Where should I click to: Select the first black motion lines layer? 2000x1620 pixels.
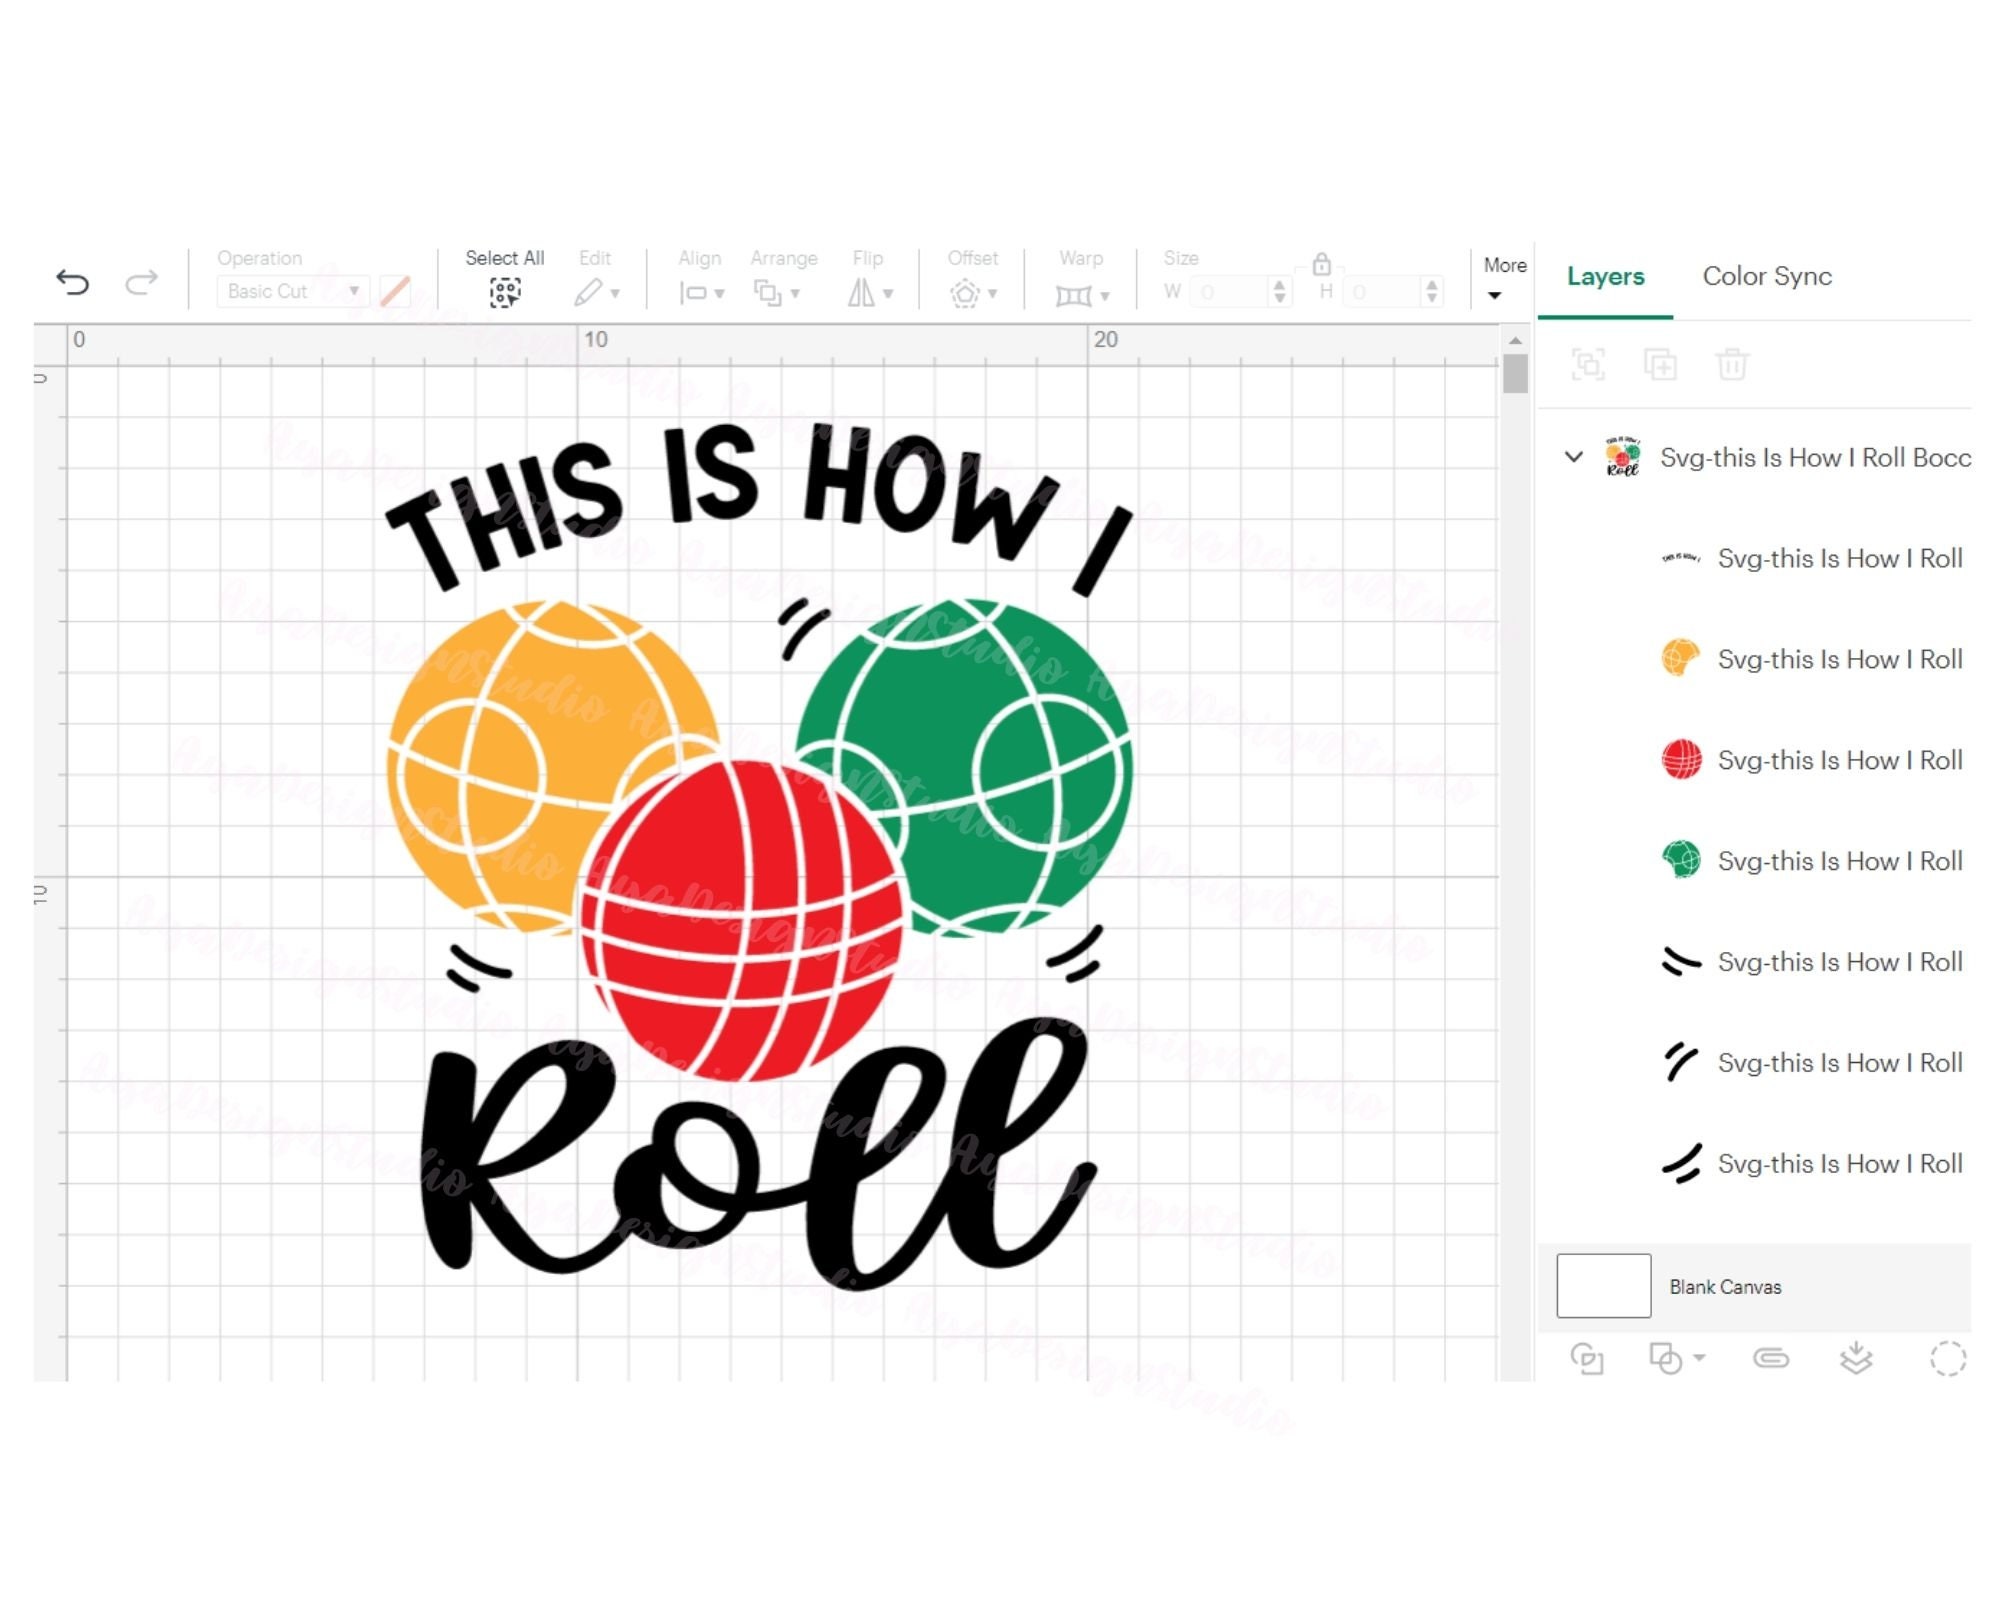click(x=1811, y=962)
